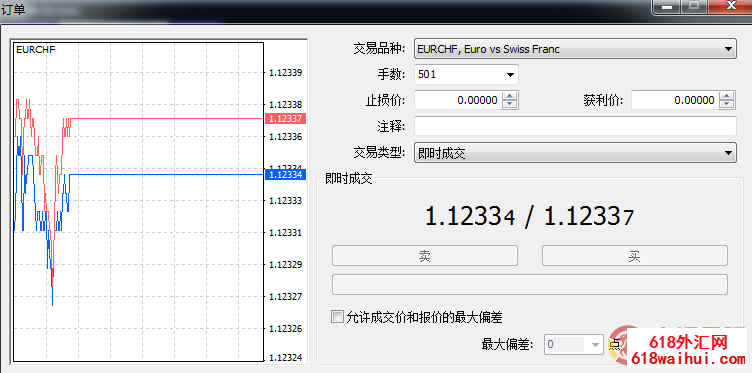Click the 买 buy button
752x373 pixels.
pyautogui.click(x=634, y=256)
